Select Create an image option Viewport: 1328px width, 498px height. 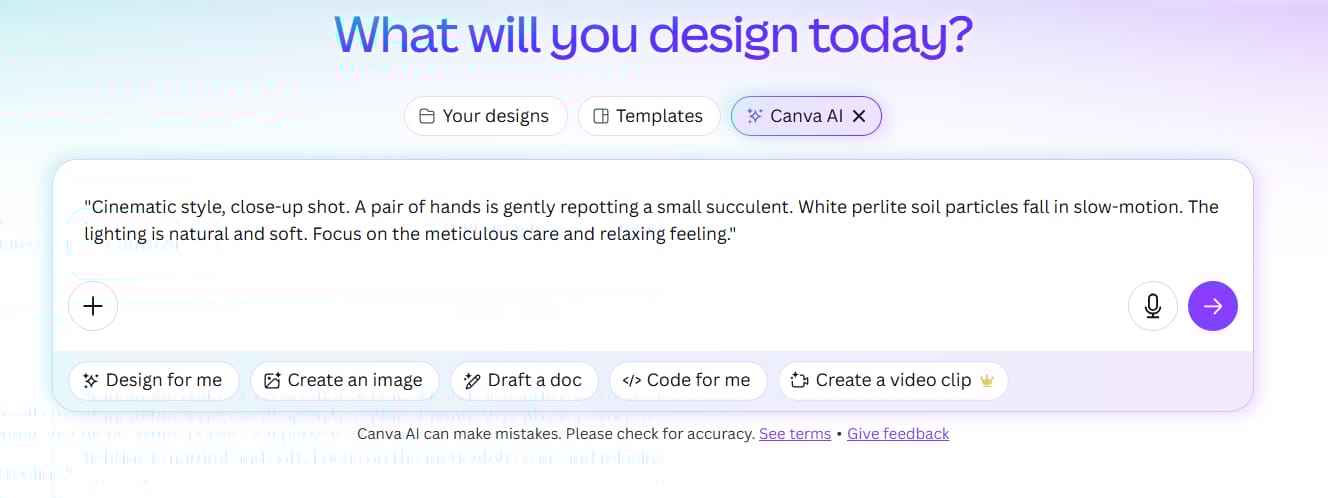pos(344,380)
